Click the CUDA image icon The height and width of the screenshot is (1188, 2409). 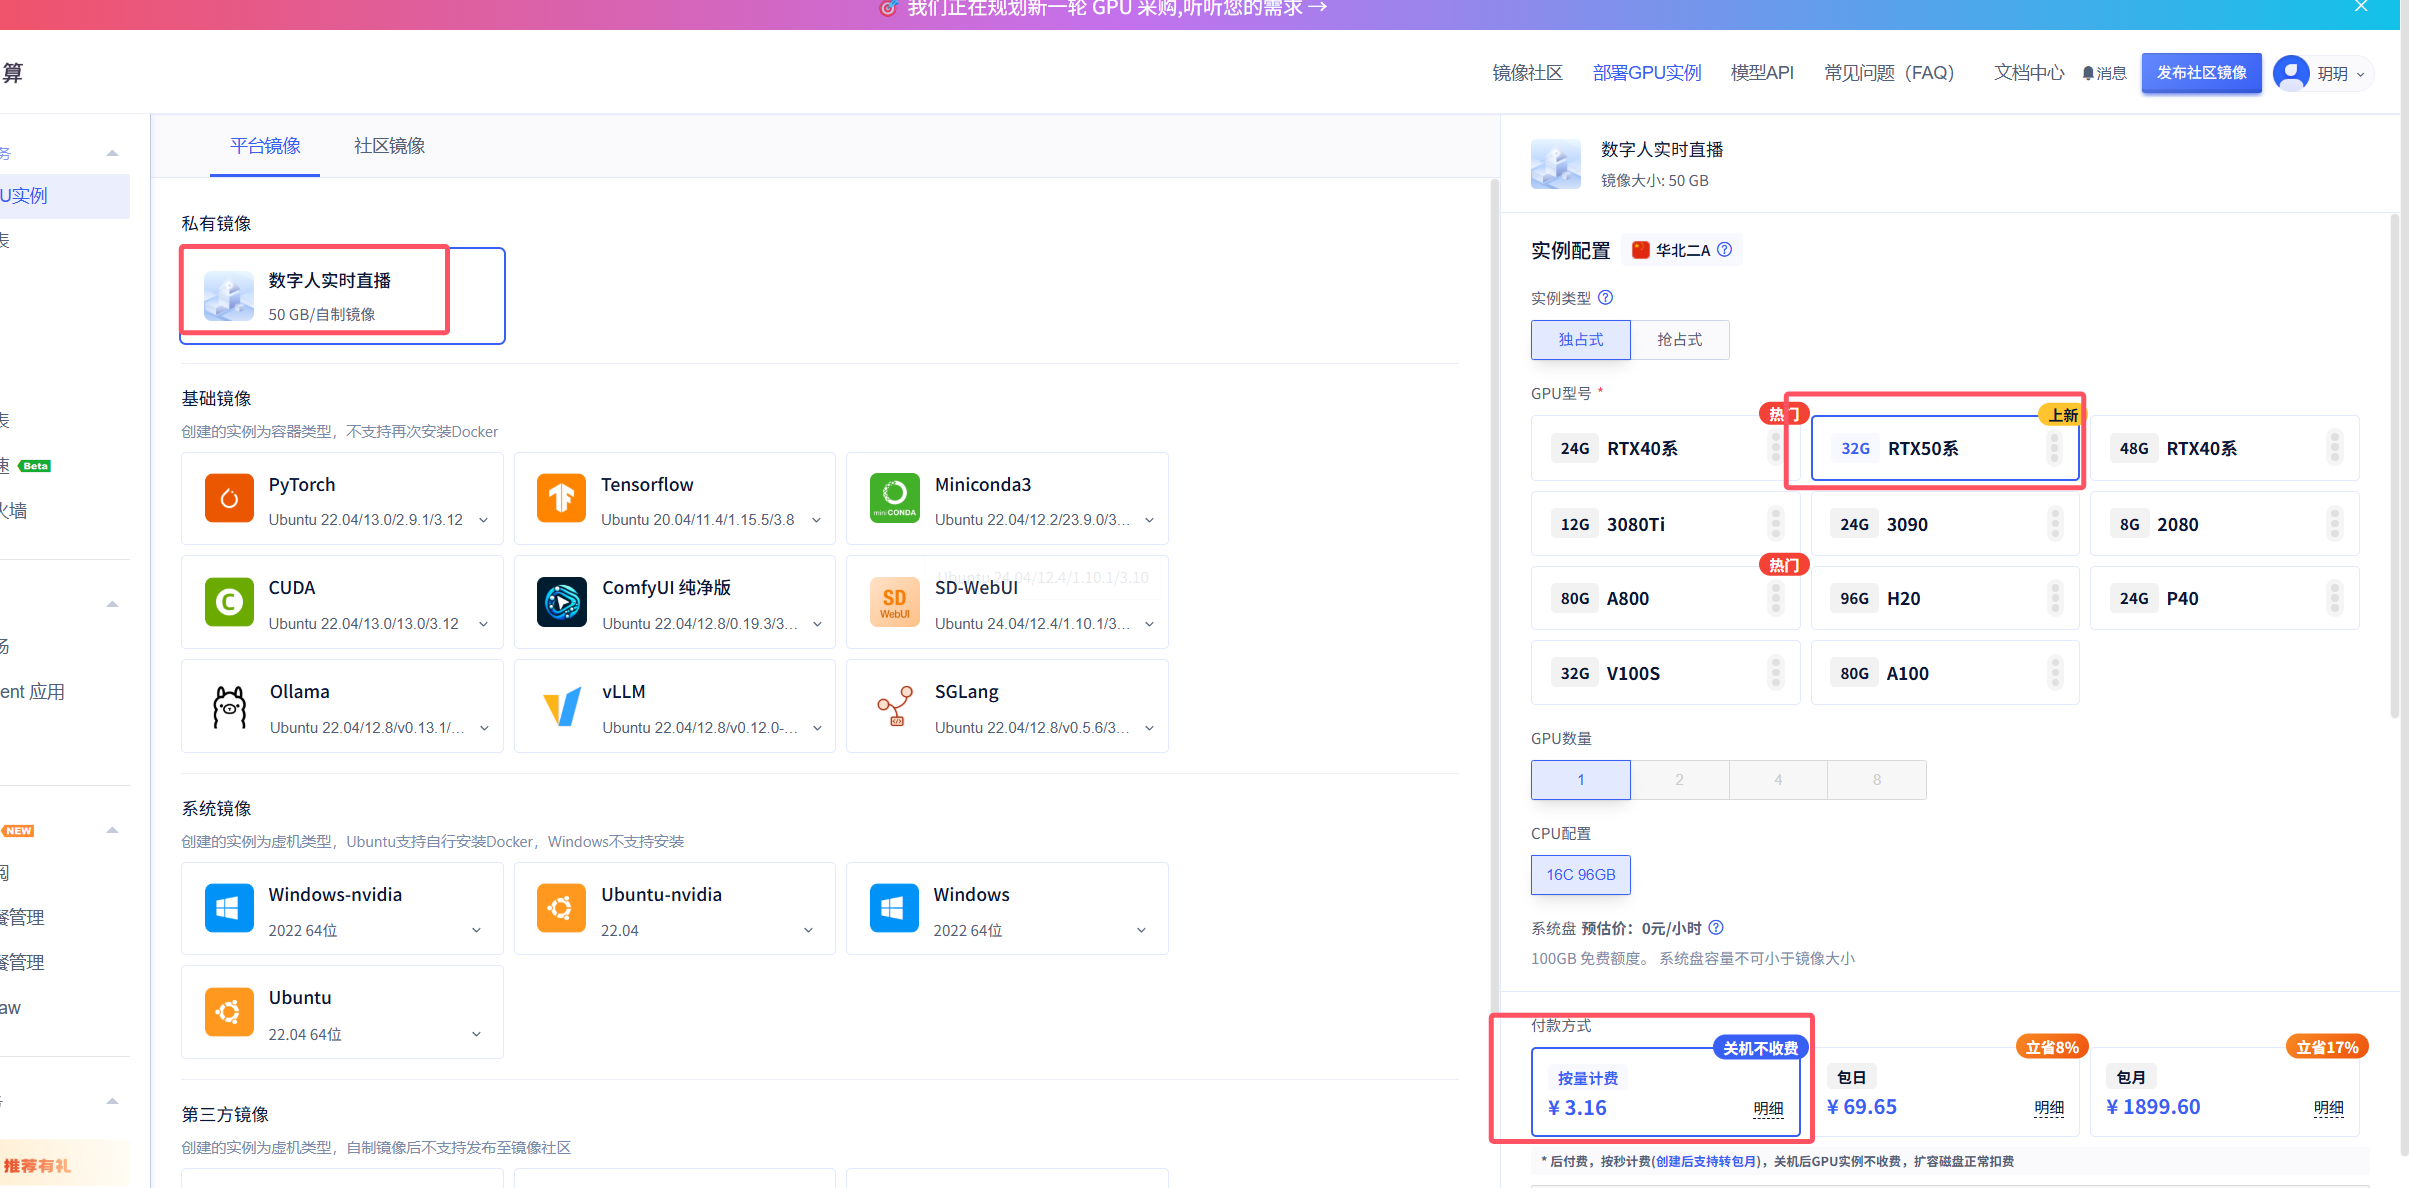[229, 602]
